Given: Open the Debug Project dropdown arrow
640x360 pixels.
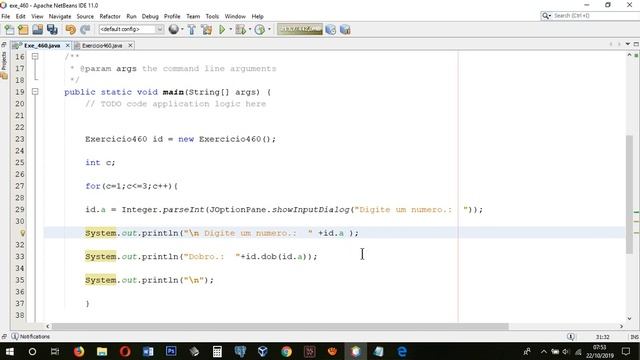Looking at the screenshot, I should coord(250,29).
